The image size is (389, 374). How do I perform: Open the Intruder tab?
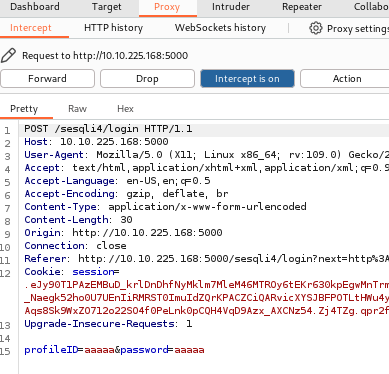pos(231,7)
